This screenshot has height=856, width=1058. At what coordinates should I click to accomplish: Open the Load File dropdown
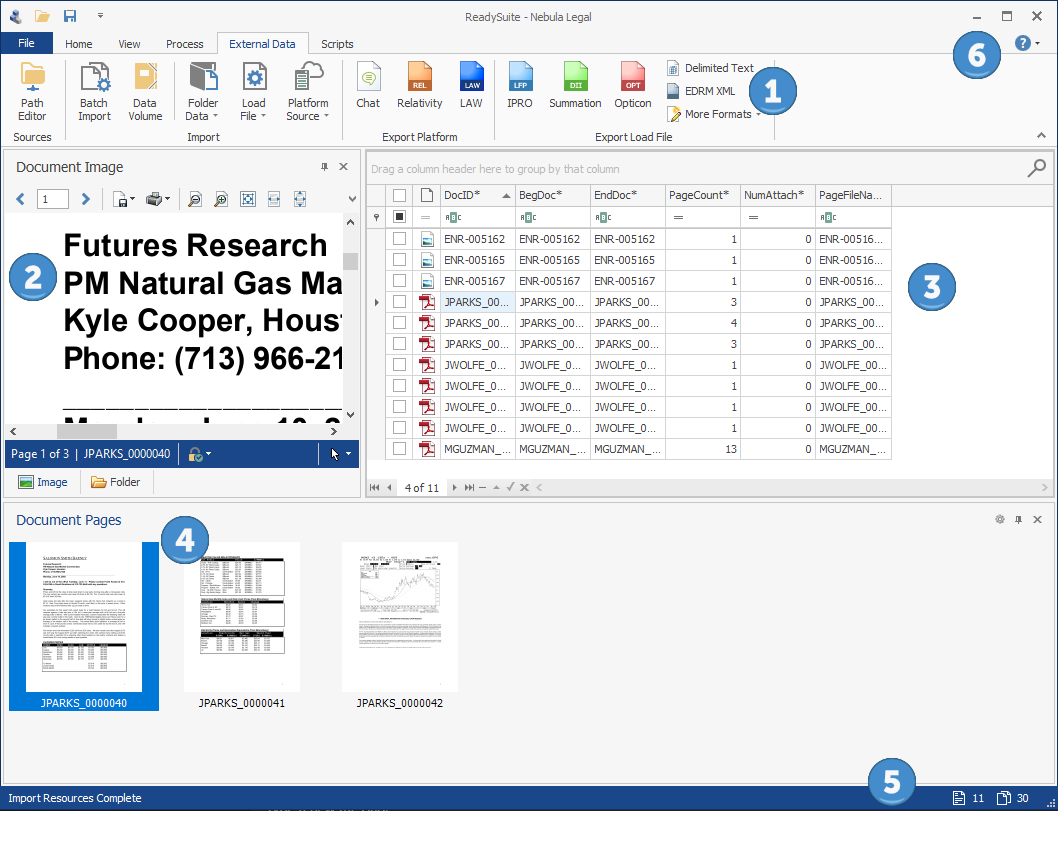point(254,92)
